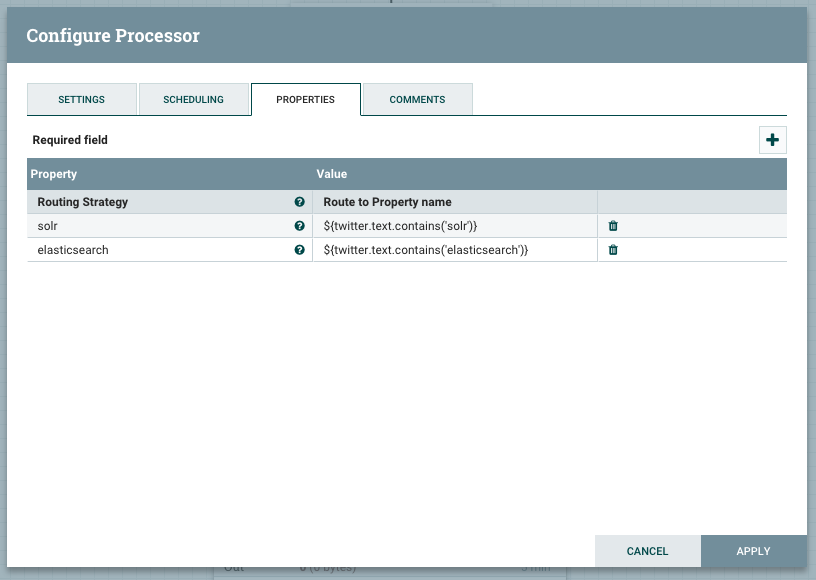
Task: Open help tooltip for the solr property
Action: [x=299, y=226]
